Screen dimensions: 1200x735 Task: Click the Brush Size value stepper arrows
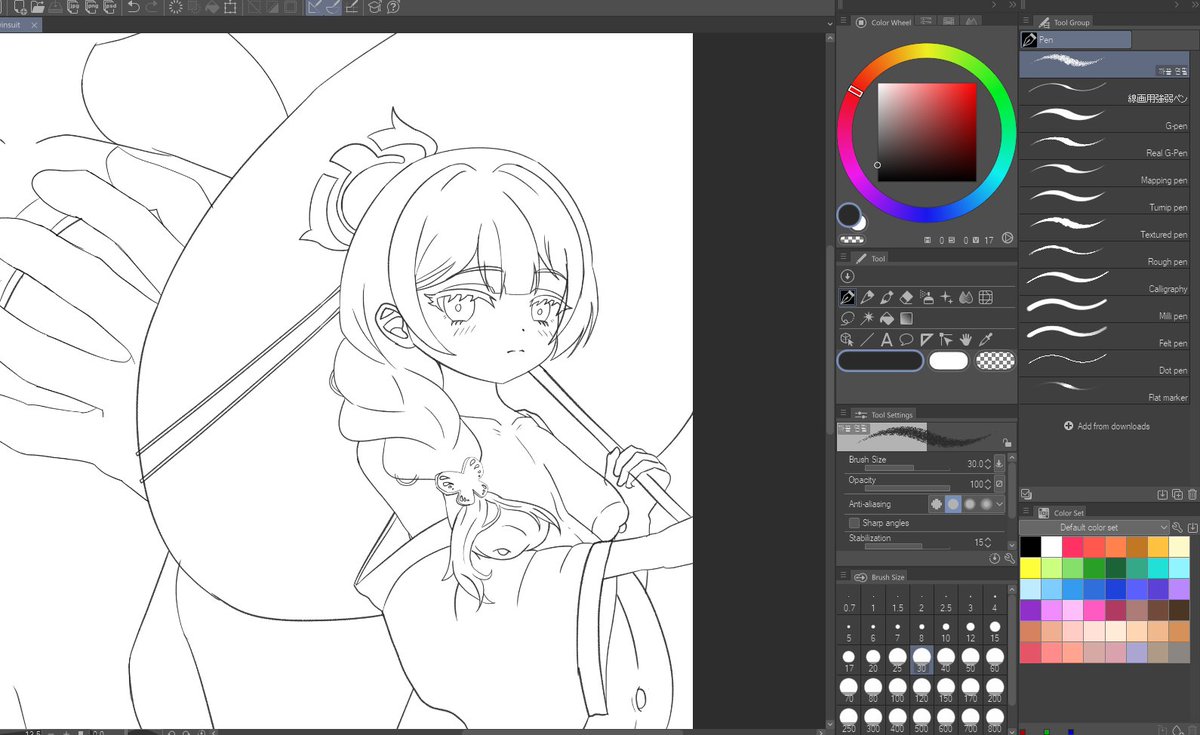(x=988, y=464)
